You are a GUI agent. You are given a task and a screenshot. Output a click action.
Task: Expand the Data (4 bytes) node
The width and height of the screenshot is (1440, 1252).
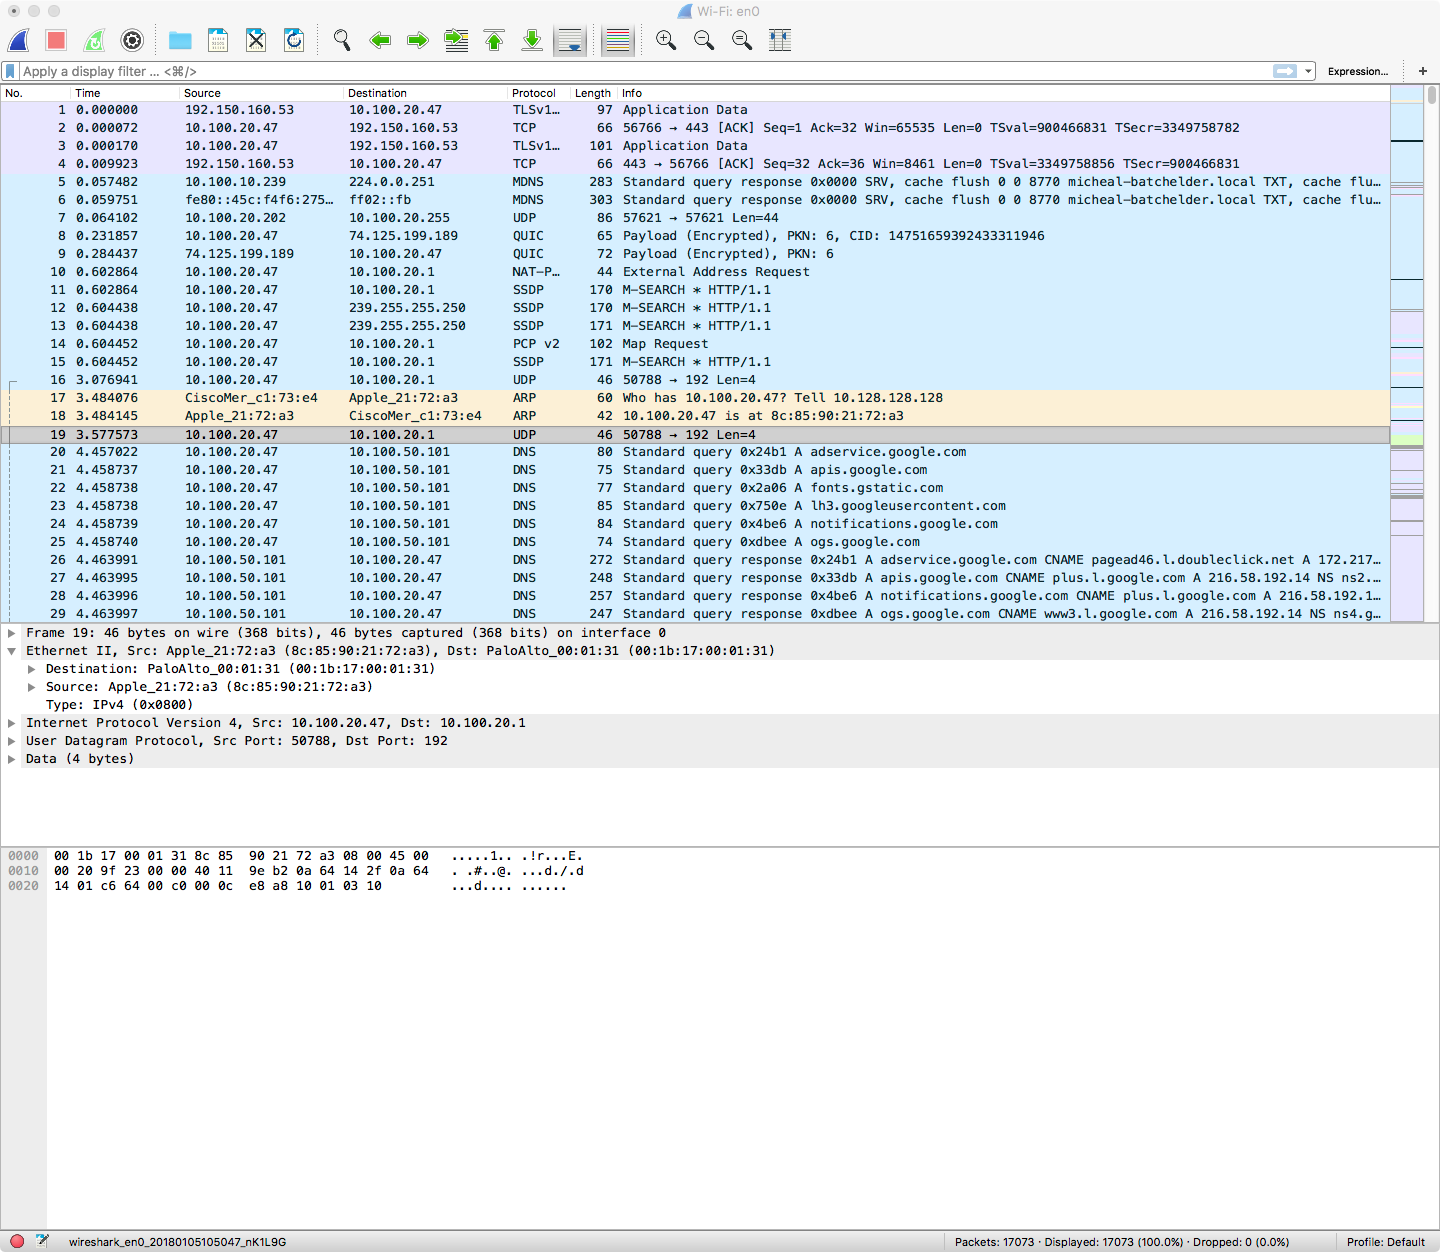point(12,759)
